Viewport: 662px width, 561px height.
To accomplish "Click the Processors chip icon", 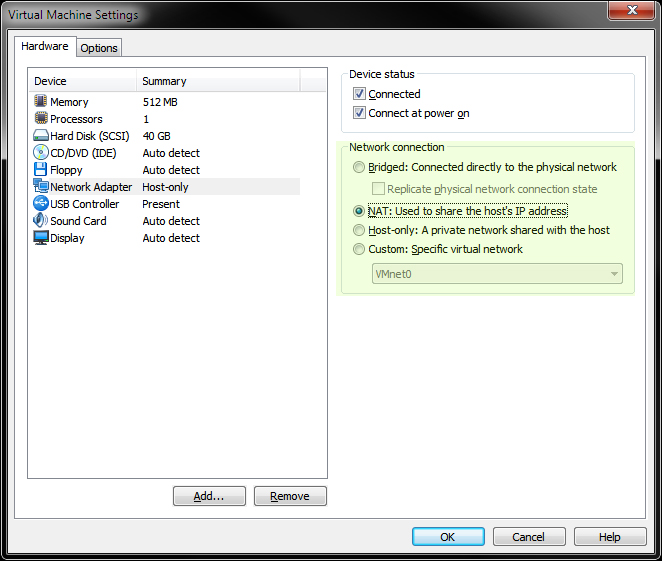I will [41, 119].
